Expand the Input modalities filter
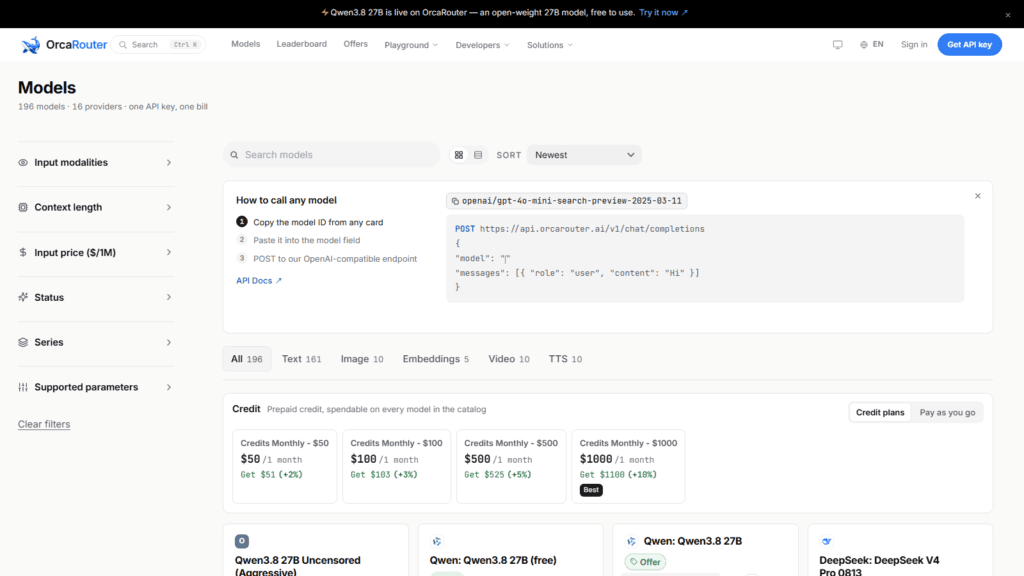This screenshot has width=1024, height=576. (96, 163)
